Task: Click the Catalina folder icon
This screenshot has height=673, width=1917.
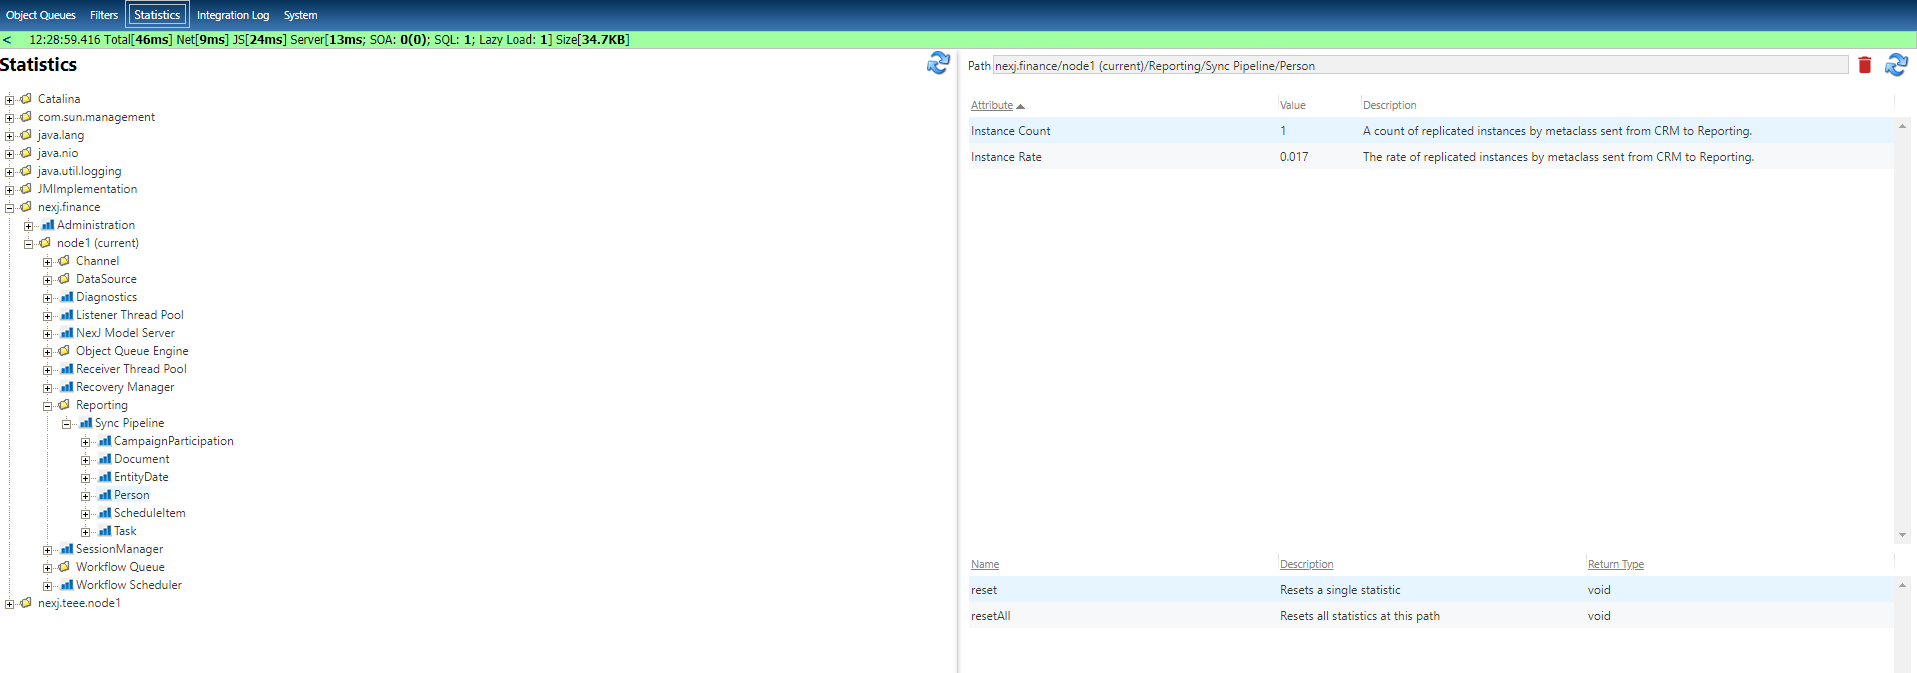Action: click(27, 99)
